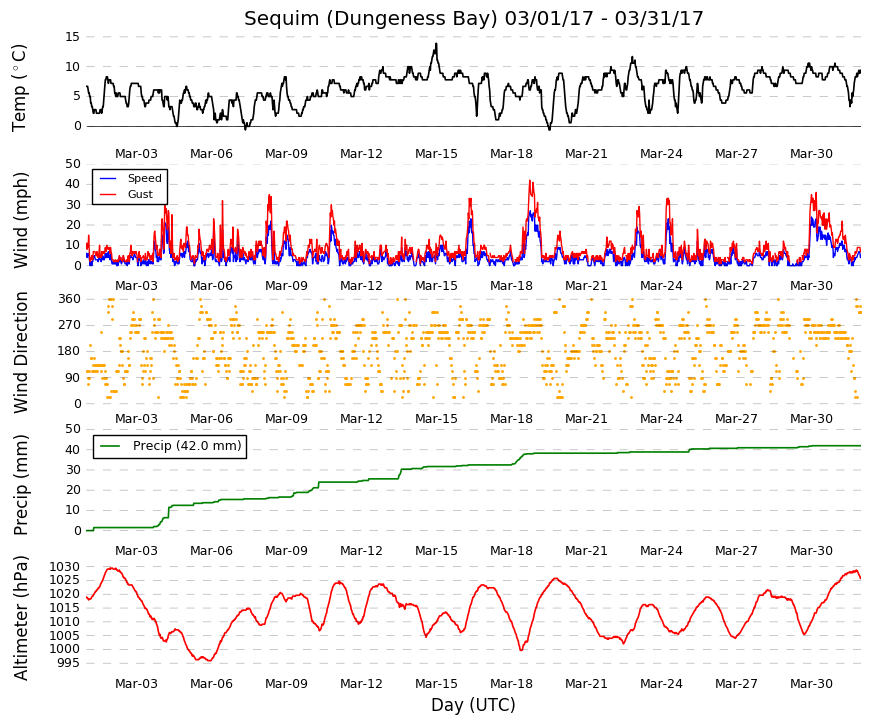Click the red Gust legend line
This screenshot has width=871, height=725.
108,194
